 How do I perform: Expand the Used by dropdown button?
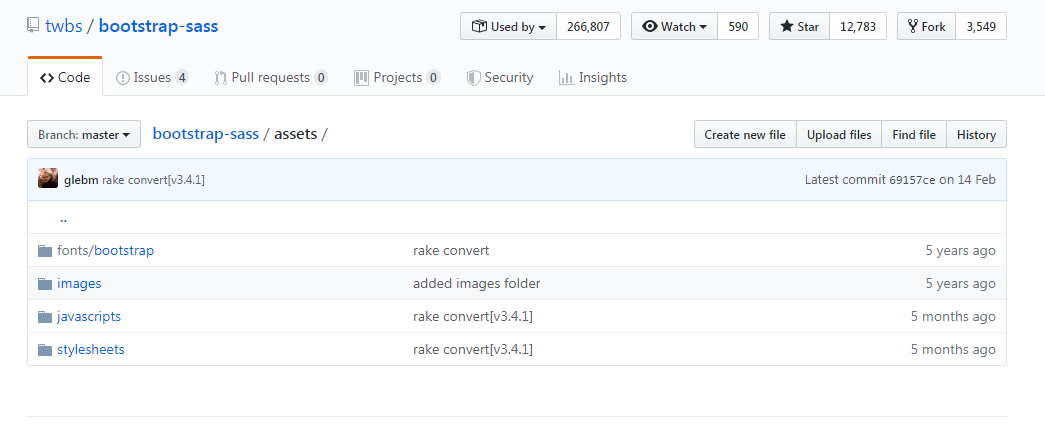point(509,27)
